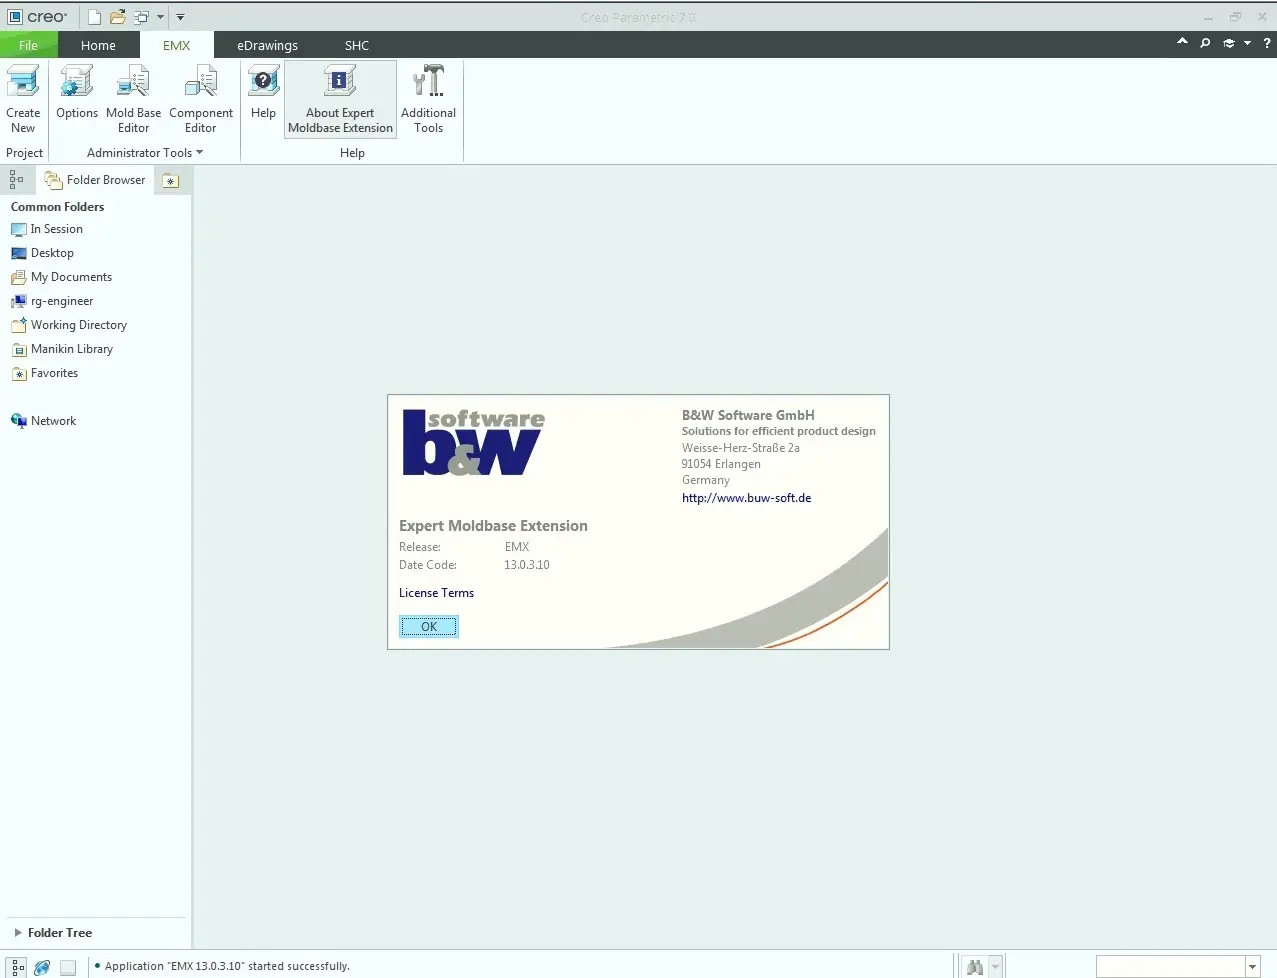Select In Session folder
This screenshot has width=1277, height=978.
[x=47, y=229]
